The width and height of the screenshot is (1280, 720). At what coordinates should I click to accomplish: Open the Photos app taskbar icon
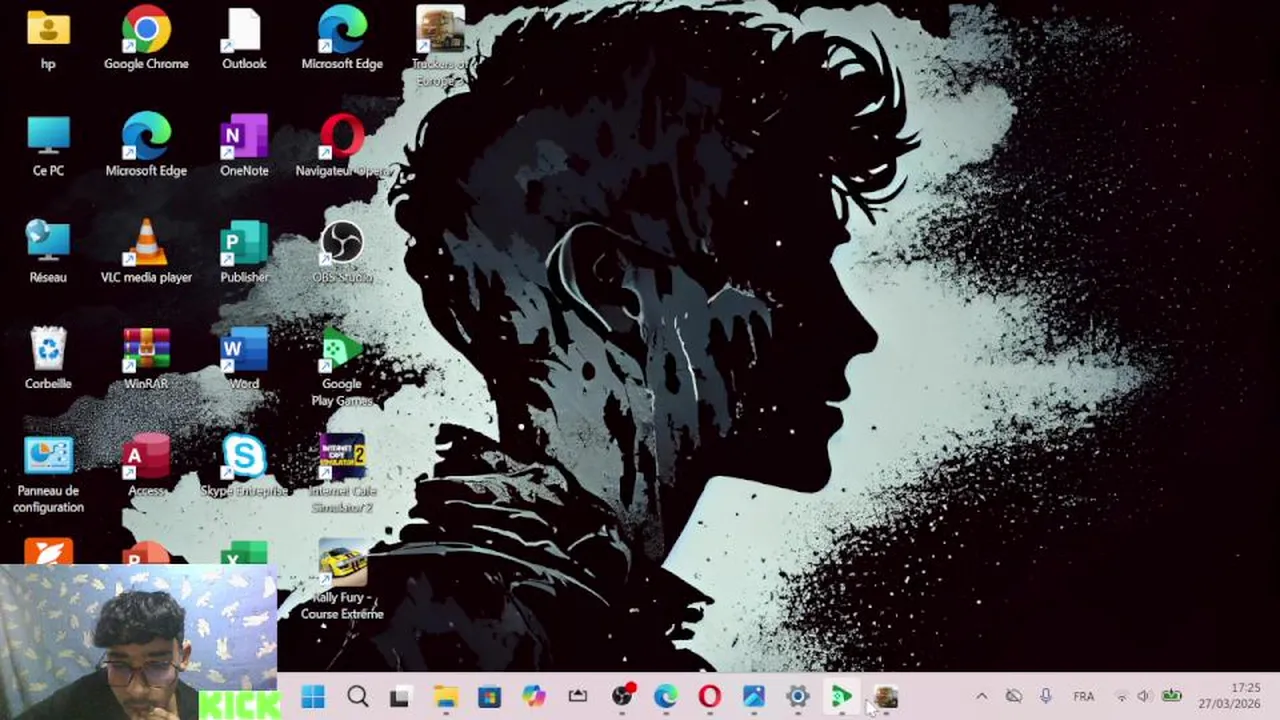tap(754, 697)
